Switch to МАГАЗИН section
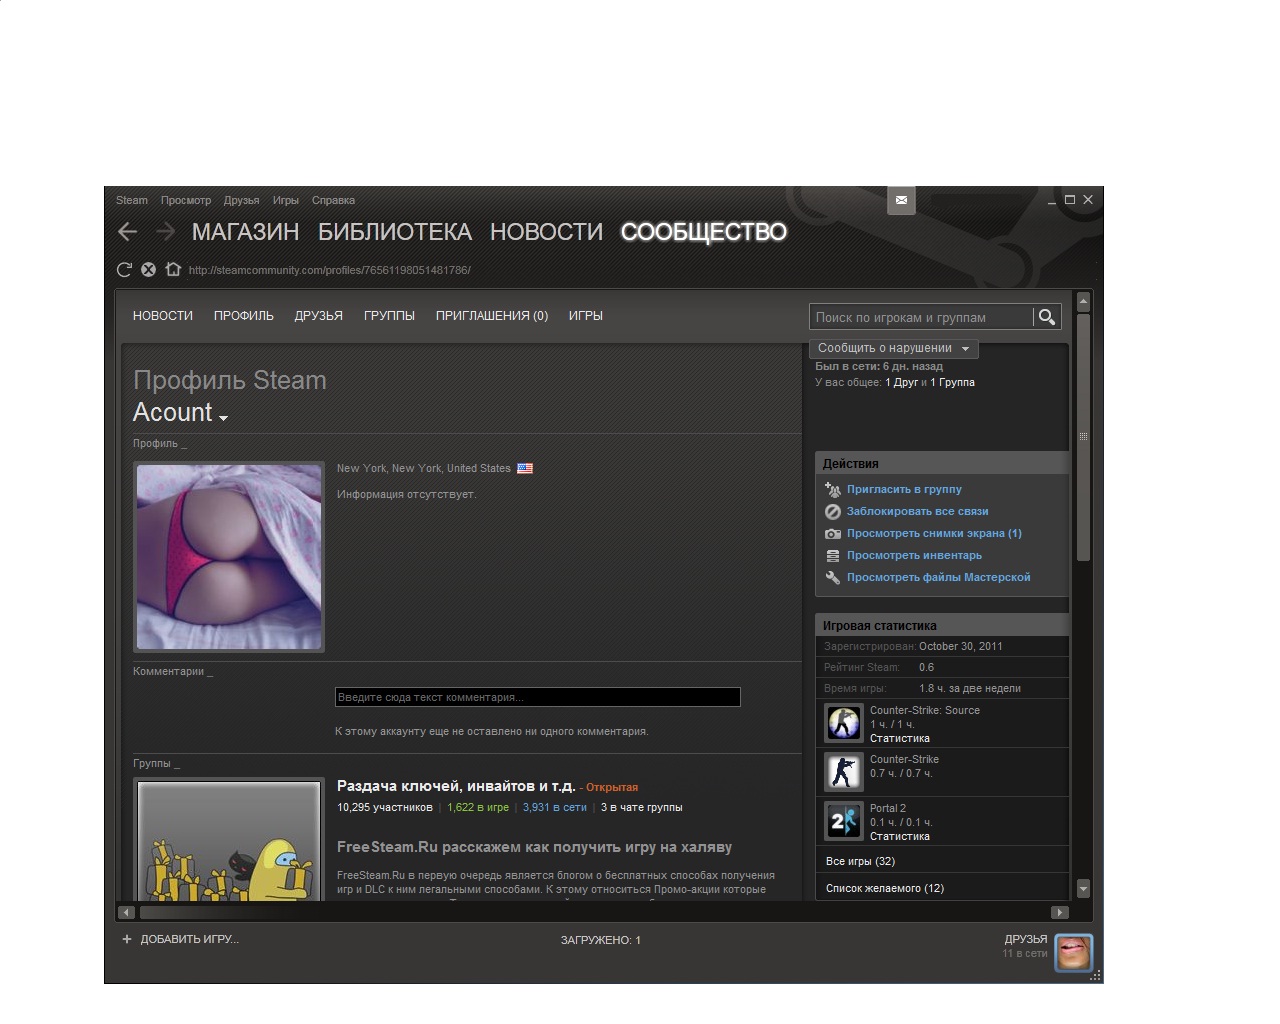The height and width of the screenshot is (1024, 1280). coord(245,232)
